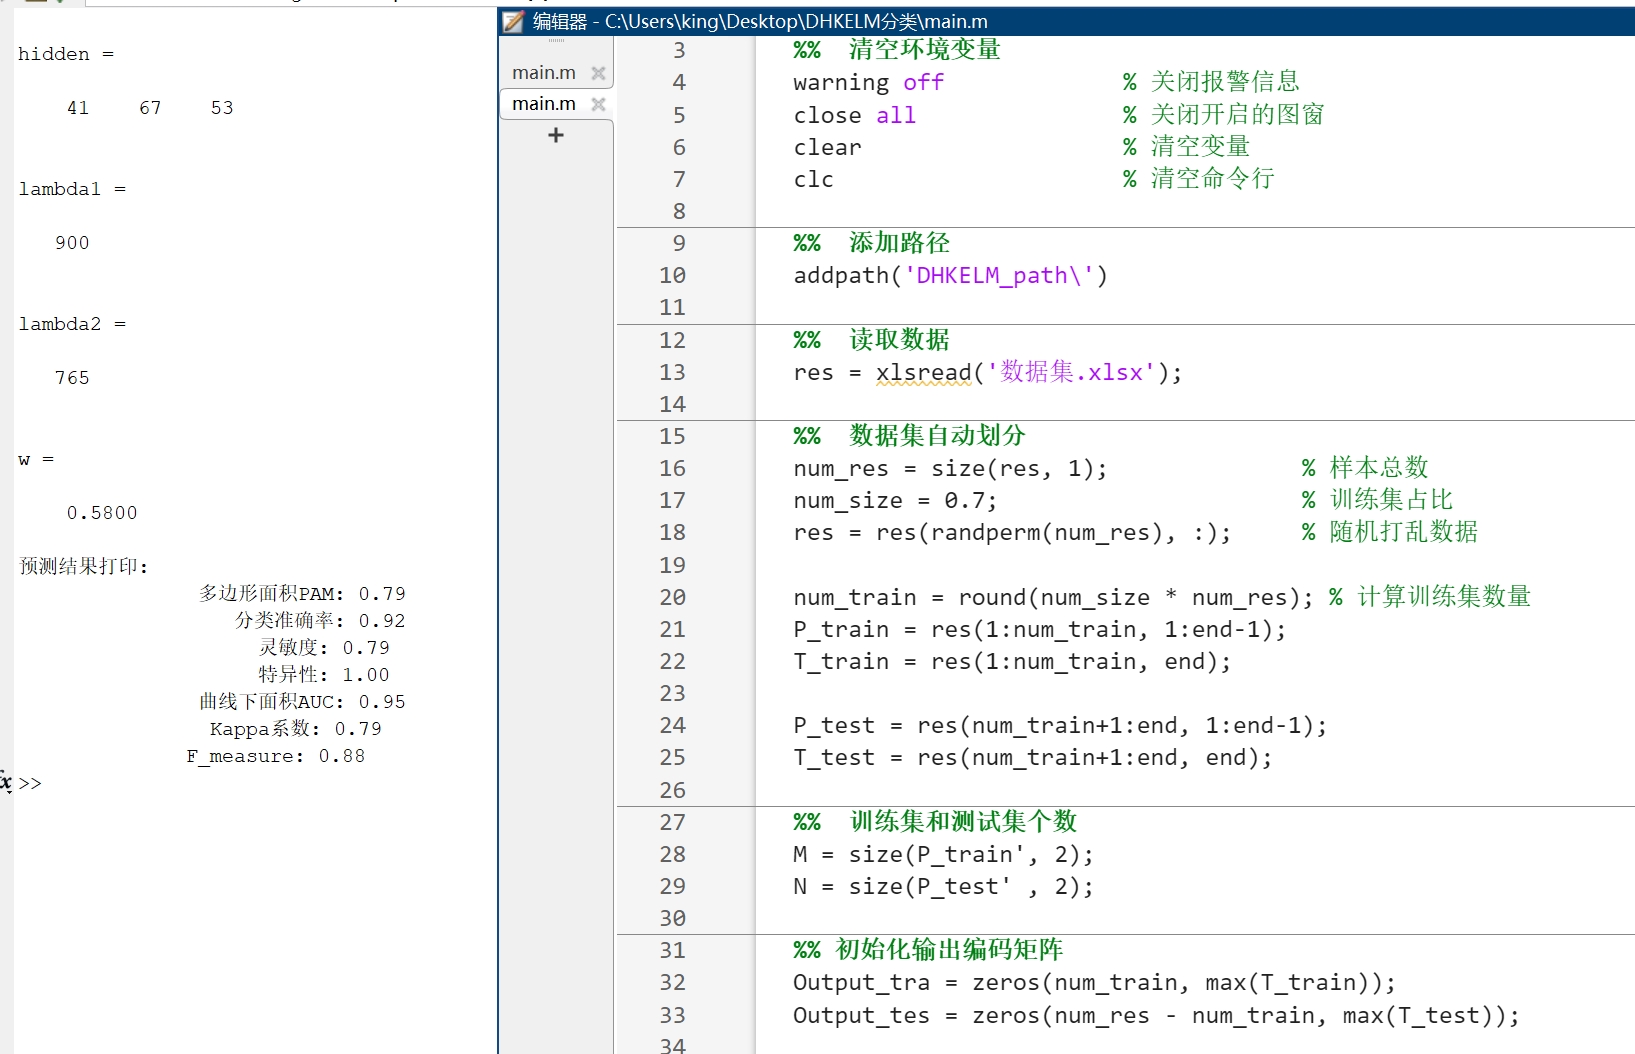Click the 'num_size = 0.7;' line
The image size is (1635, 1054).
coord(895,501)
